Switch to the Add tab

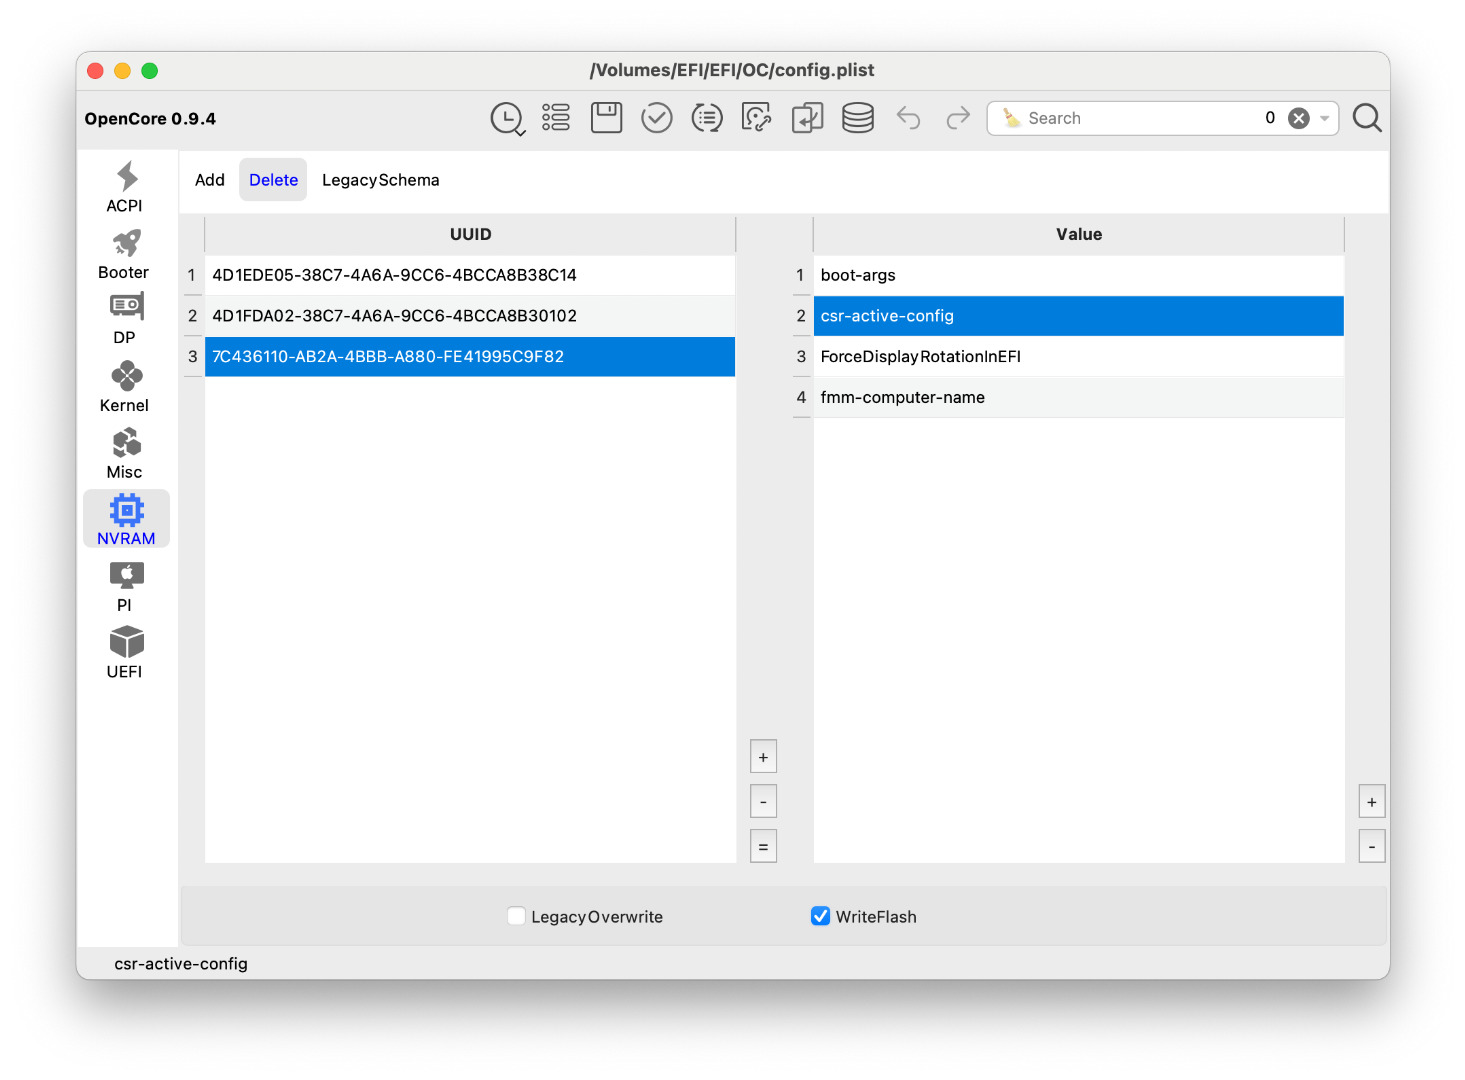210,180
